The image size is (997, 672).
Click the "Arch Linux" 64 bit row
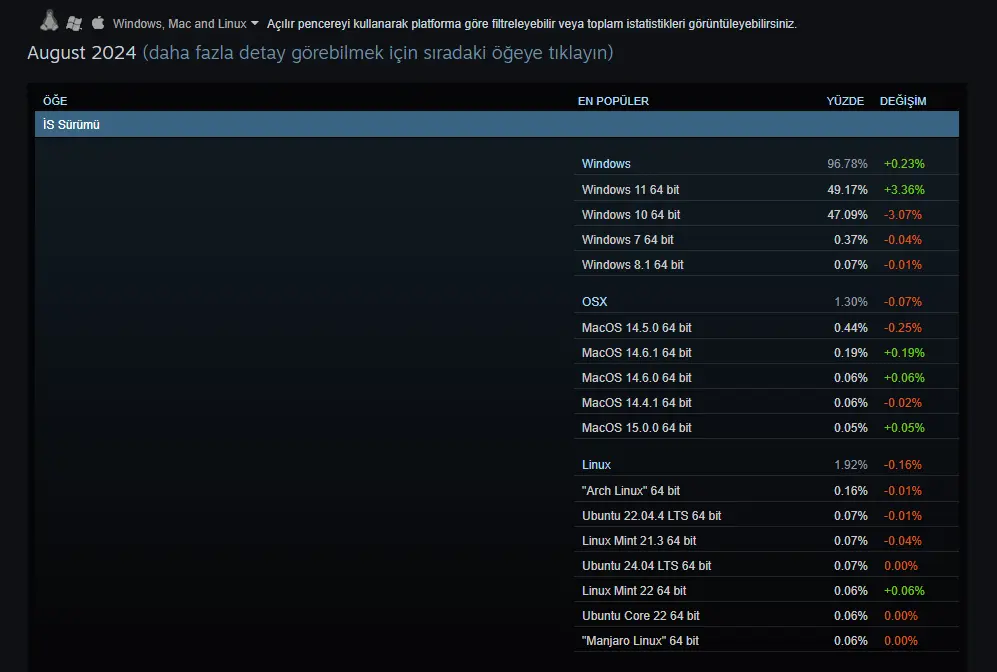(766, 490)
